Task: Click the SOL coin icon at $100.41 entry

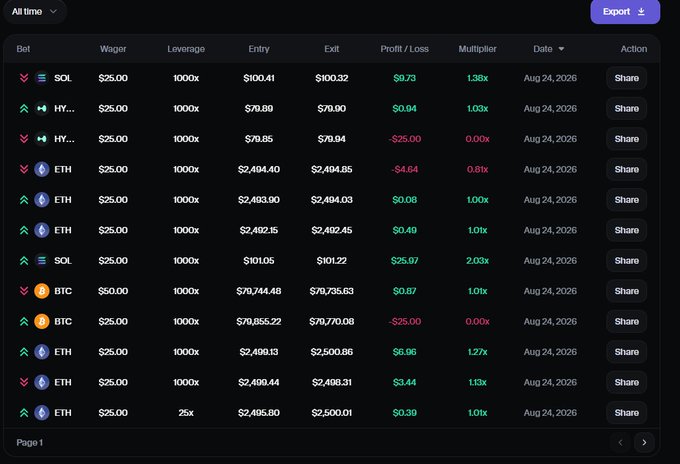Action: coord(42,78)
